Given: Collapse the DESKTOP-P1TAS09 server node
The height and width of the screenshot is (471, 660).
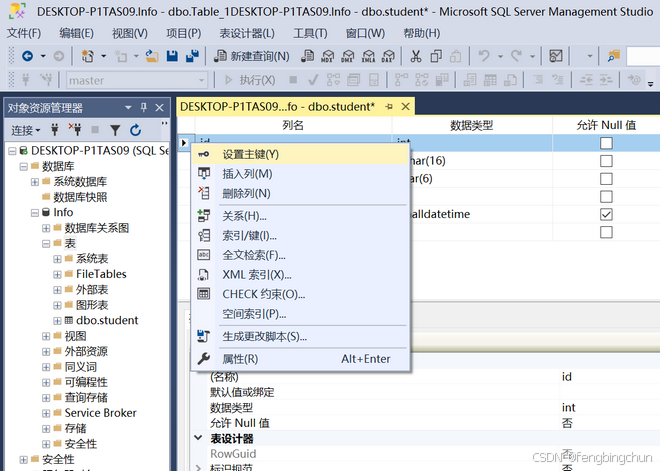Looking at the screenshot, I should coord(12,151).
